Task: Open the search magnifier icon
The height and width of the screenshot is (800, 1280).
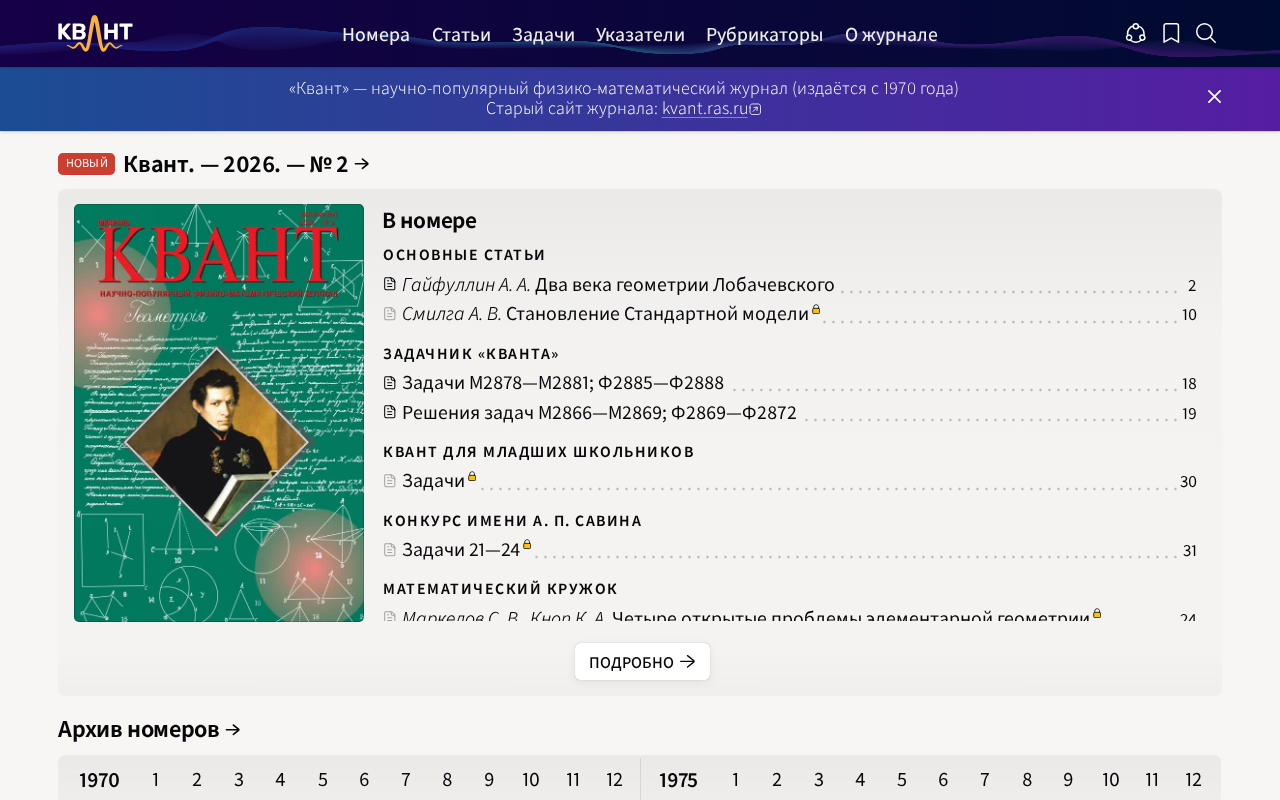Action: pos(1206,34)
